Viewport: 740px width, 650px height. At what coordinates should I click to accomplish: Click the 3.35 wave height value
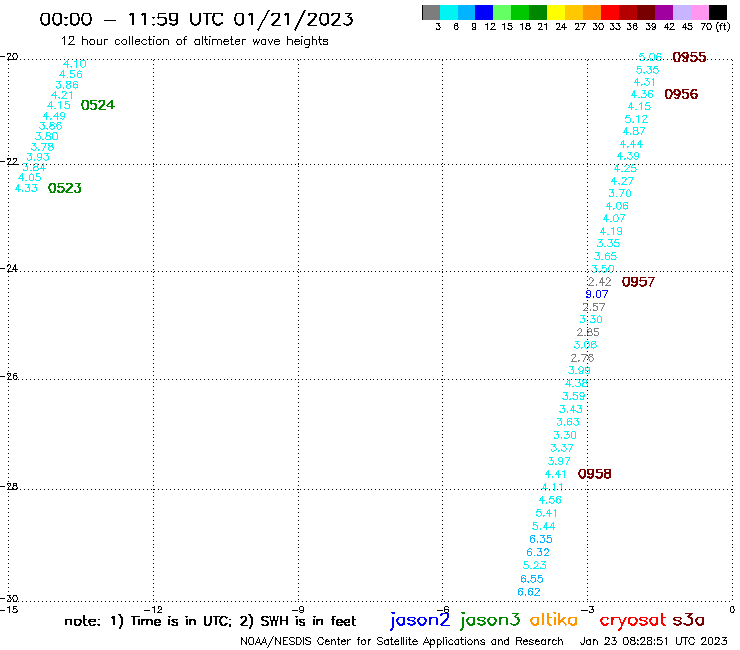pos(608,243)
